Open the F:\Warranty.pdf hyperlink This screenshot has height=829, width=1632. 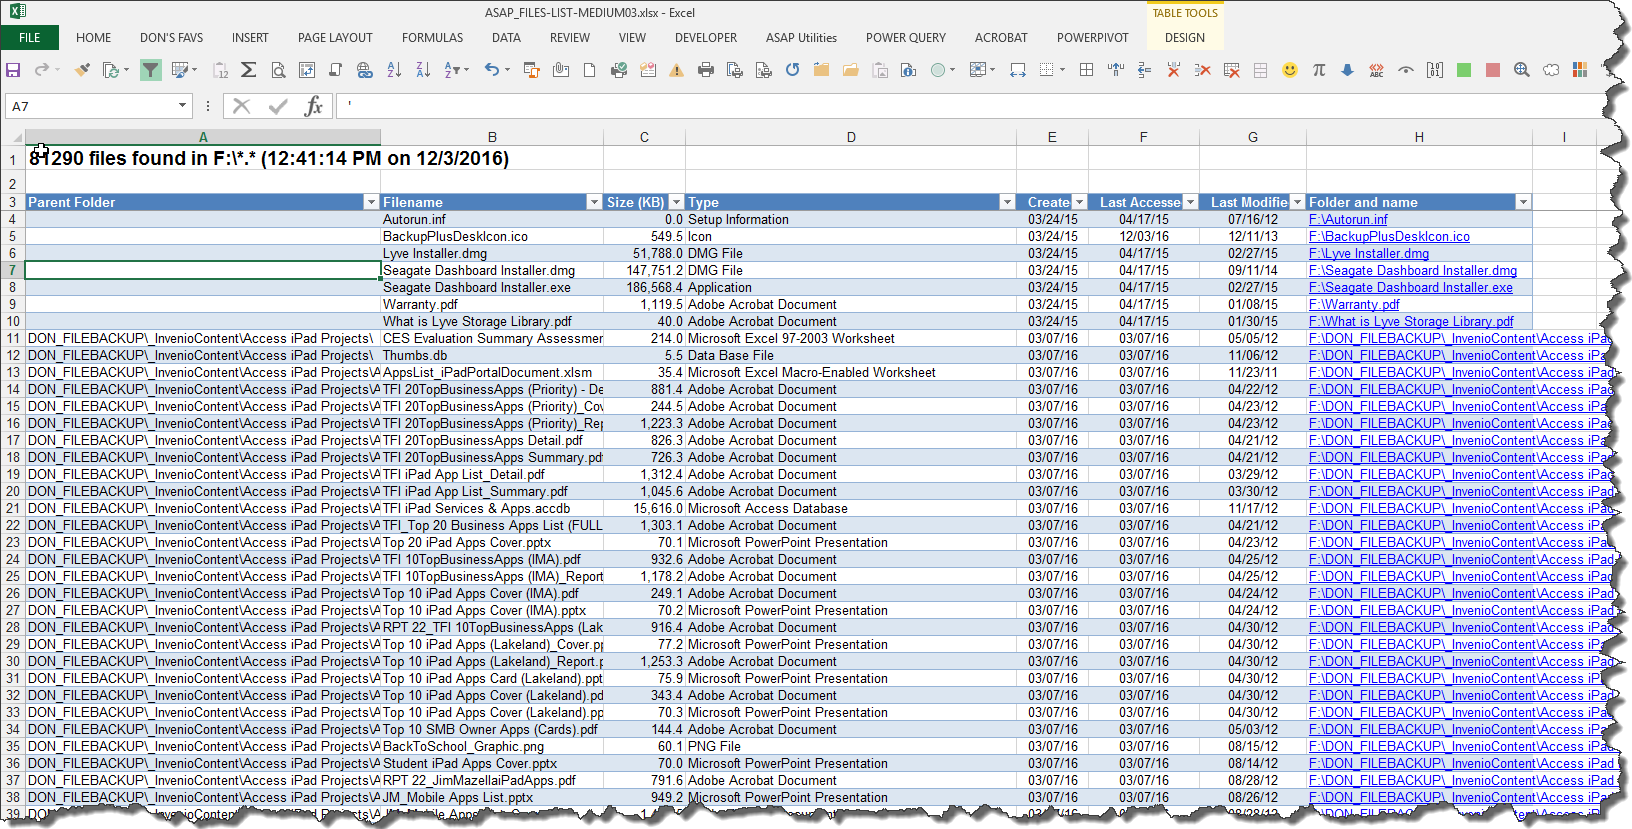tap(1354, 305)
